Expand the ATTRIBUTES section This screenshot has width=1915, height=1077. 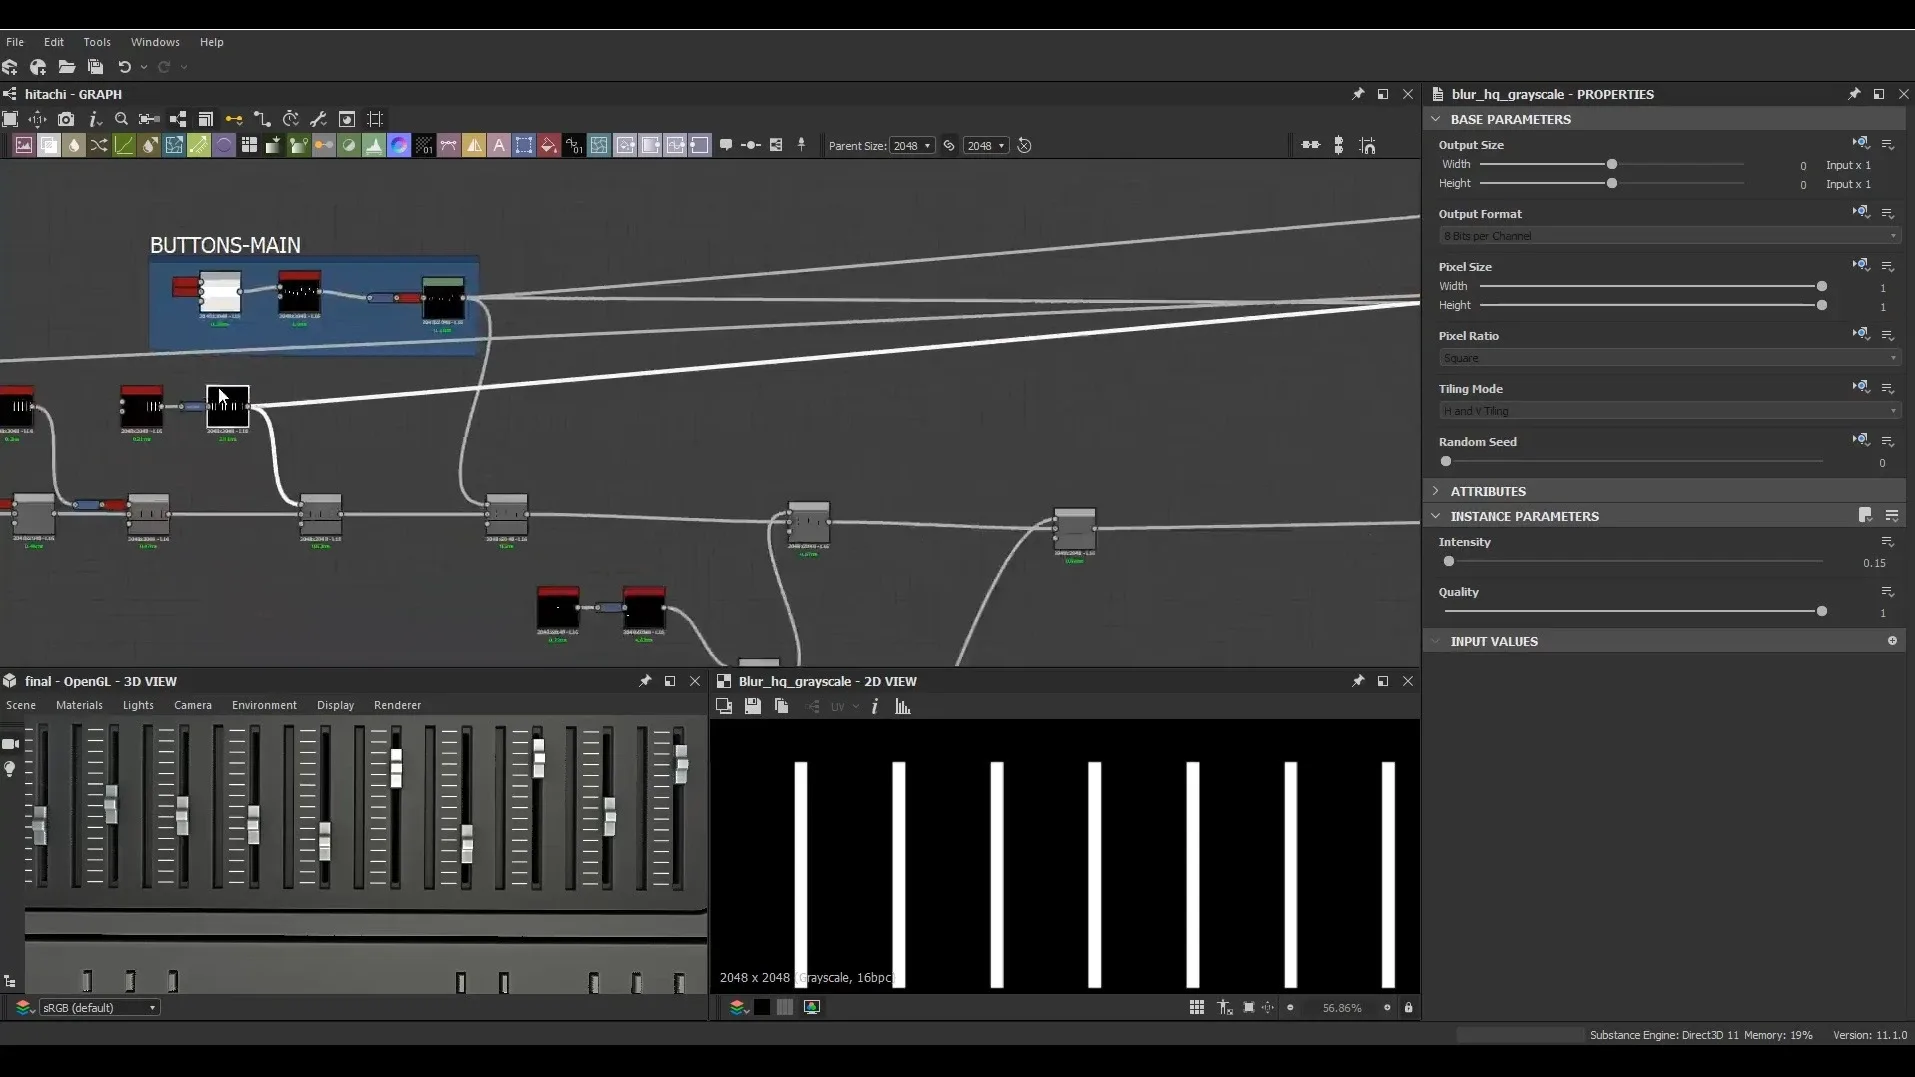click(x=1436, y=491)
